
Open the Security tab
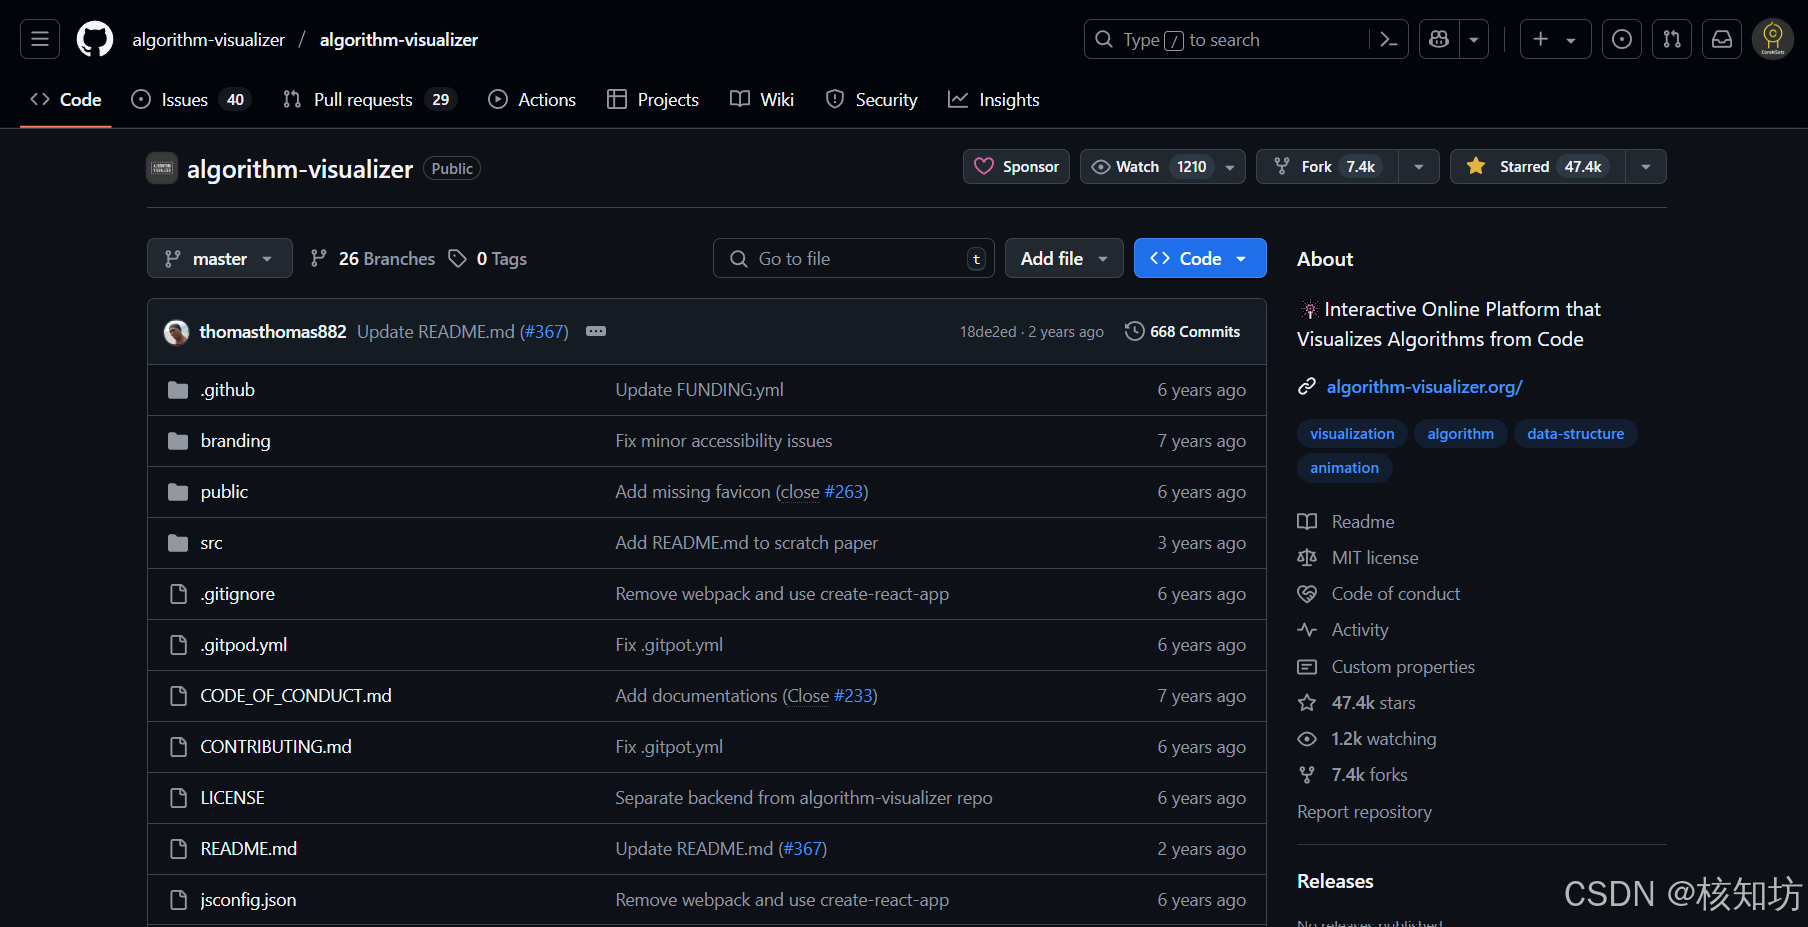(872, 99)
